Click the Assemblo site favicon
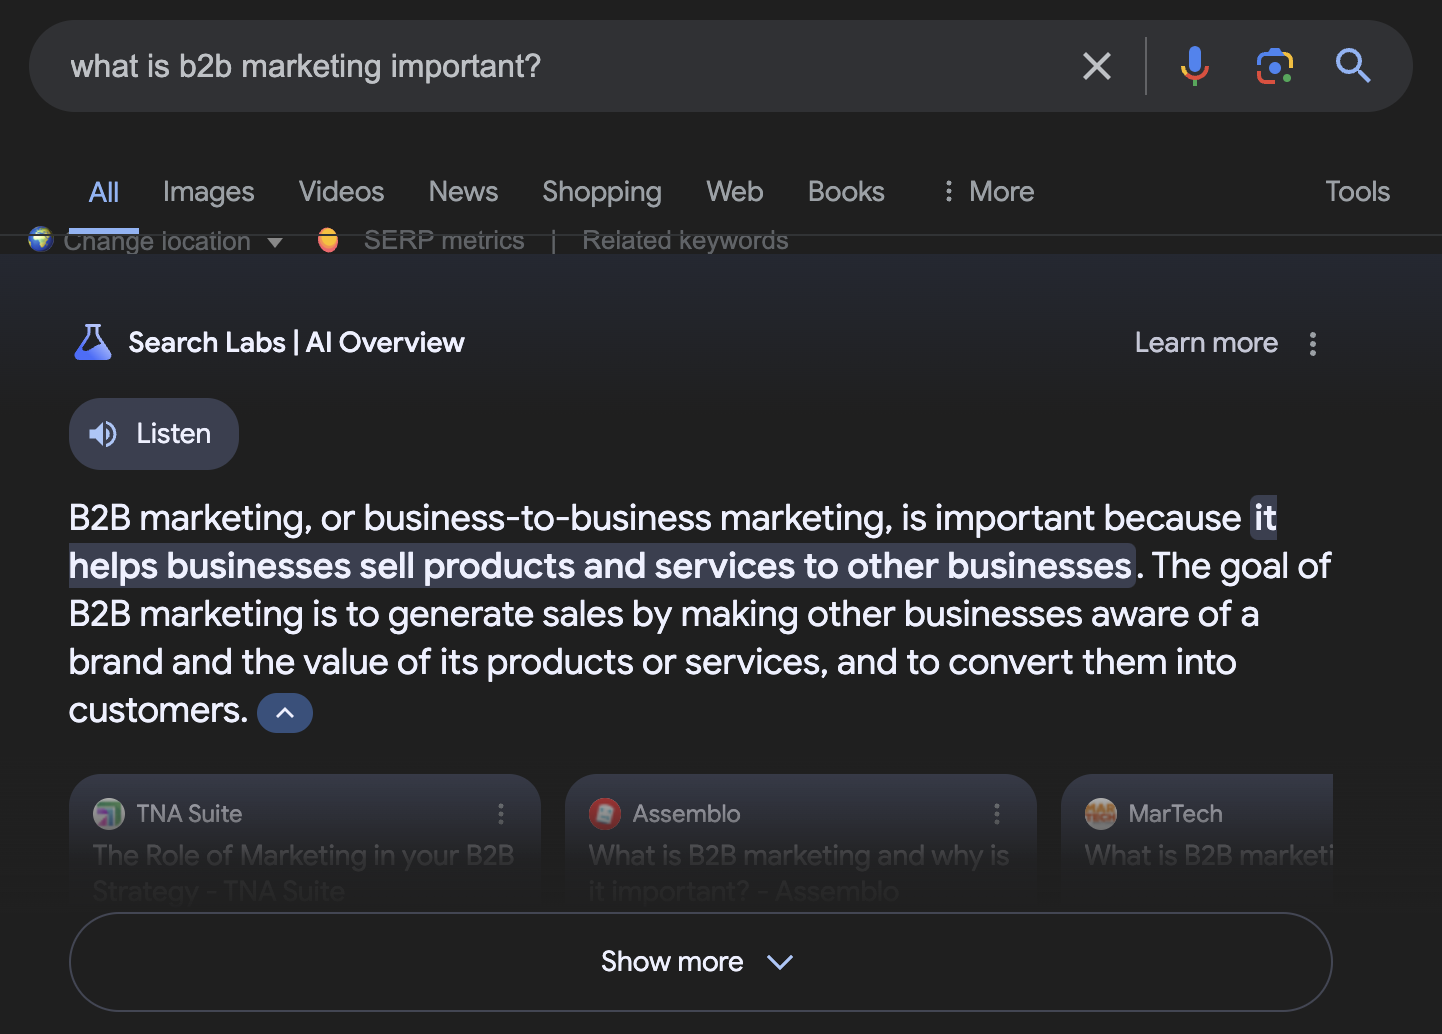 click(605, 814)
